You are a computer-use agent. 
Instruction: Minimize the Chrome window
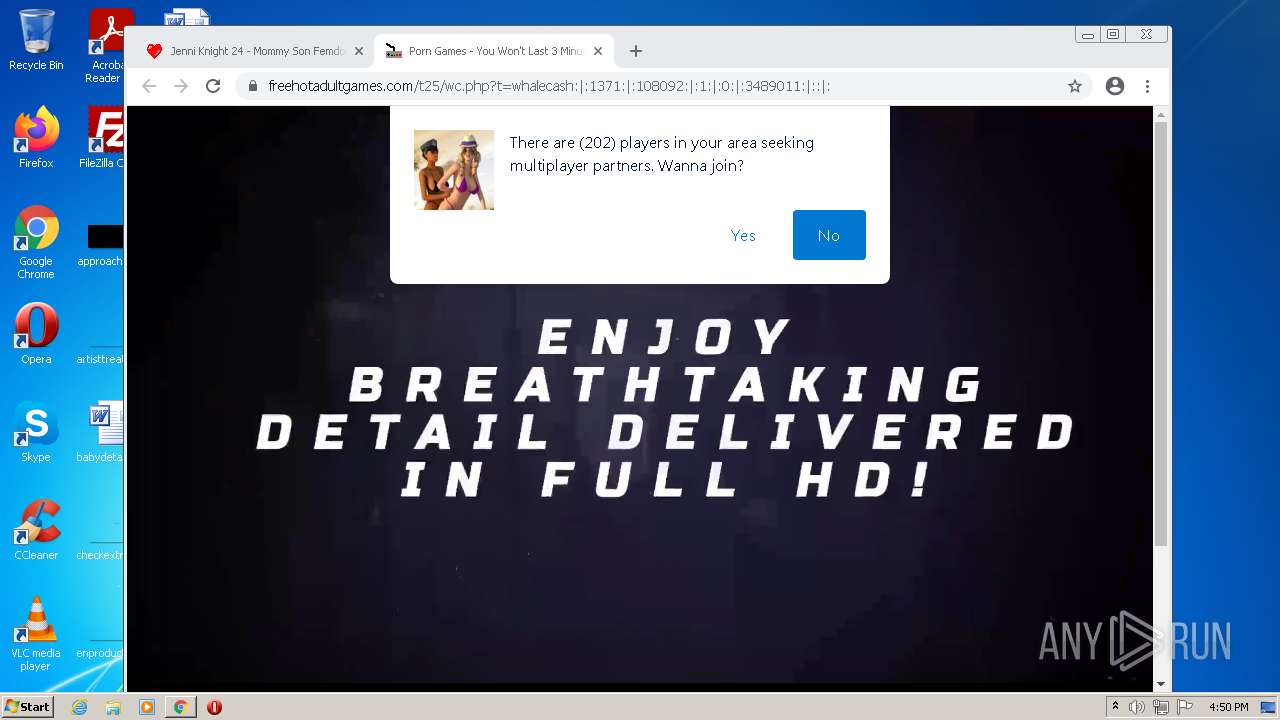(1088, 34)
